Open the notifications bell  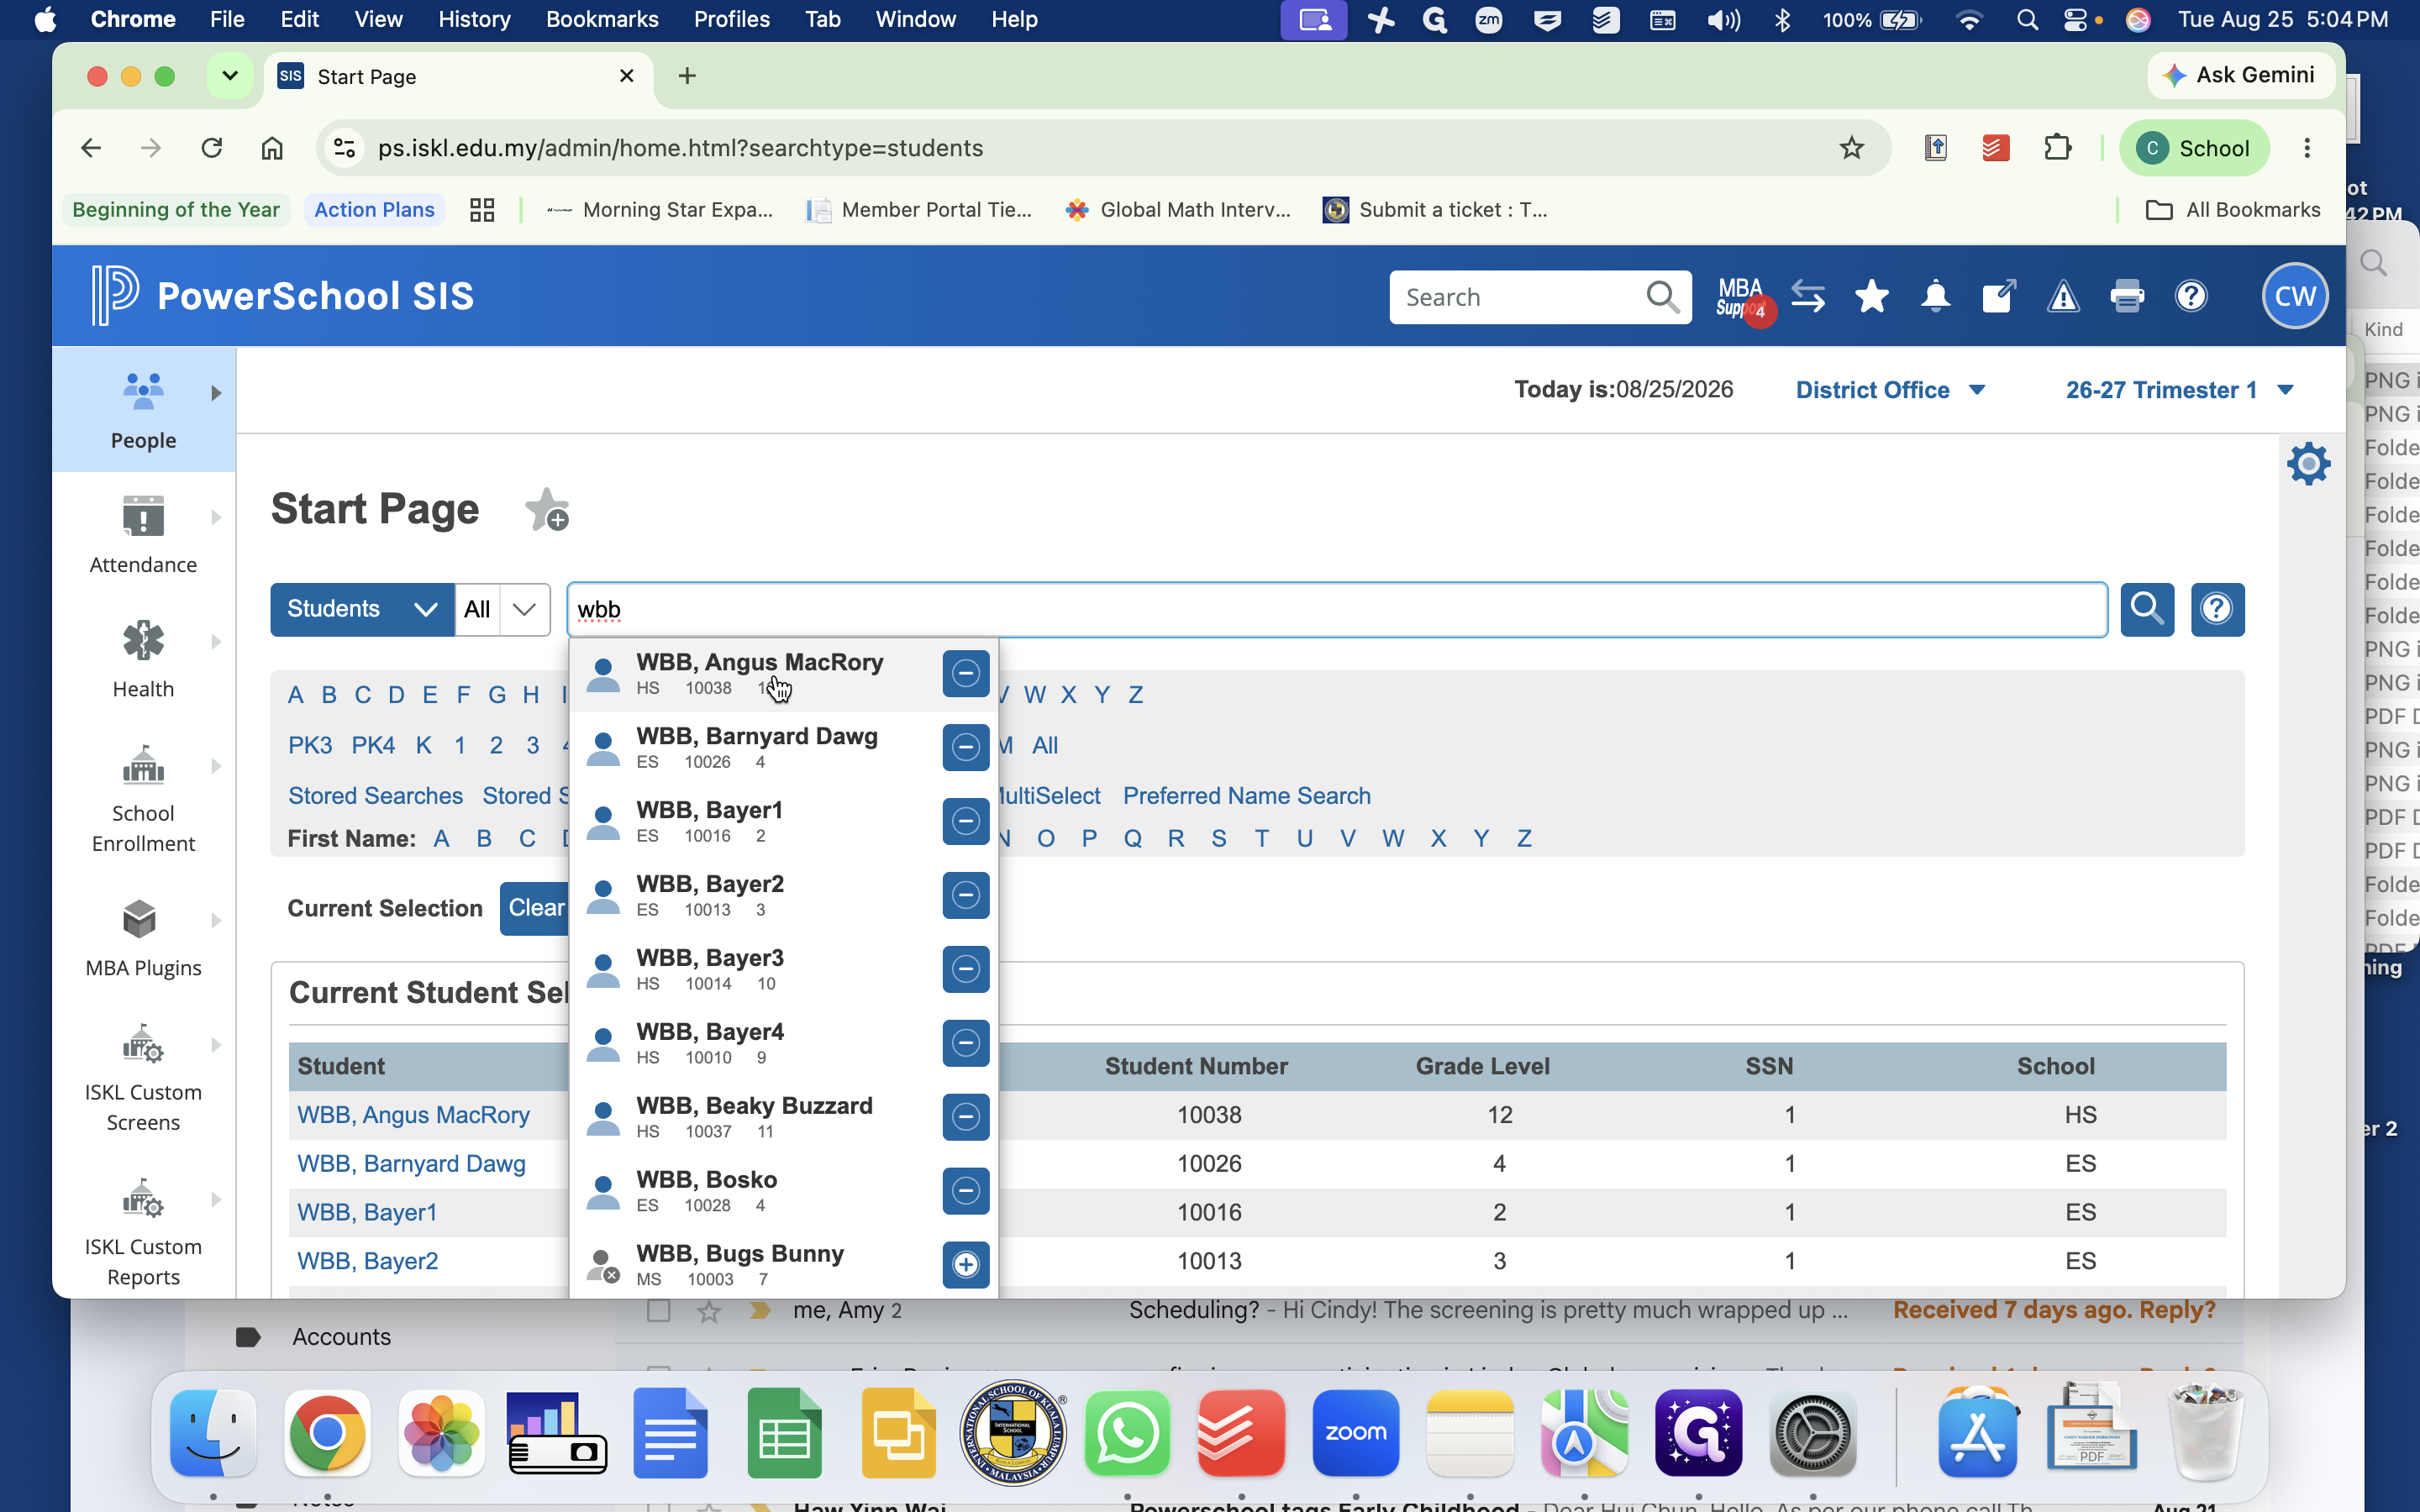point(1935,297)
